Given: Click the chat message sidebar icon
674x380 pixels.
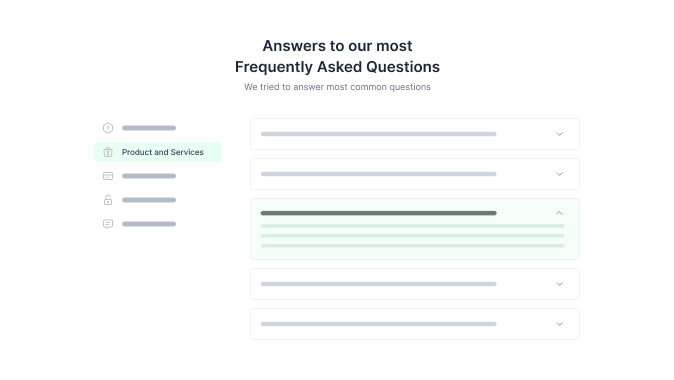Looking at the screenshot, I should pos(108,224).
